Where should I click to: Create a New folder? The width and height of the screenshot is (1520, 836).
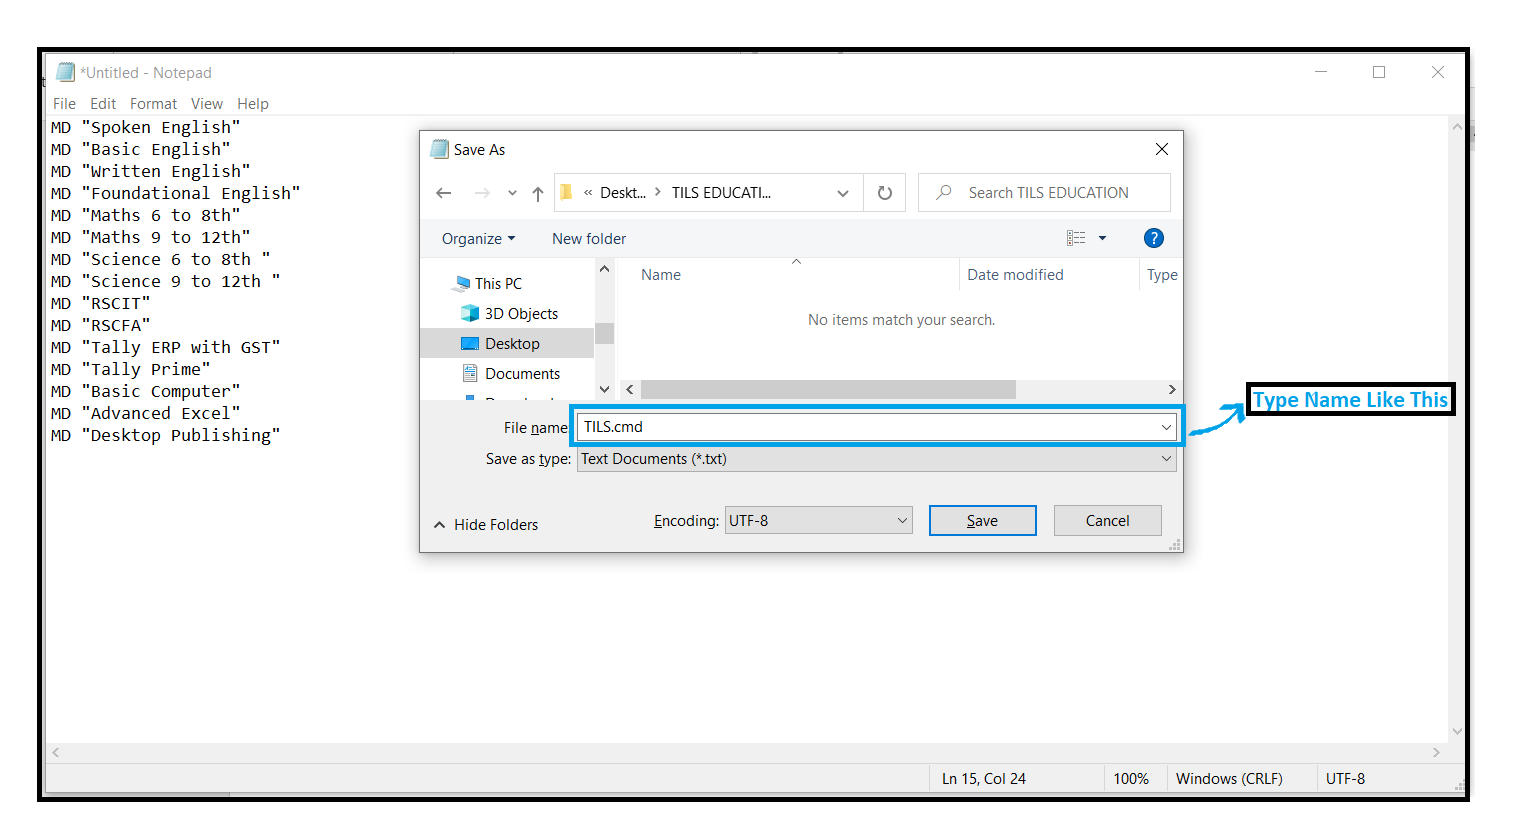click(x=589, y=238)
